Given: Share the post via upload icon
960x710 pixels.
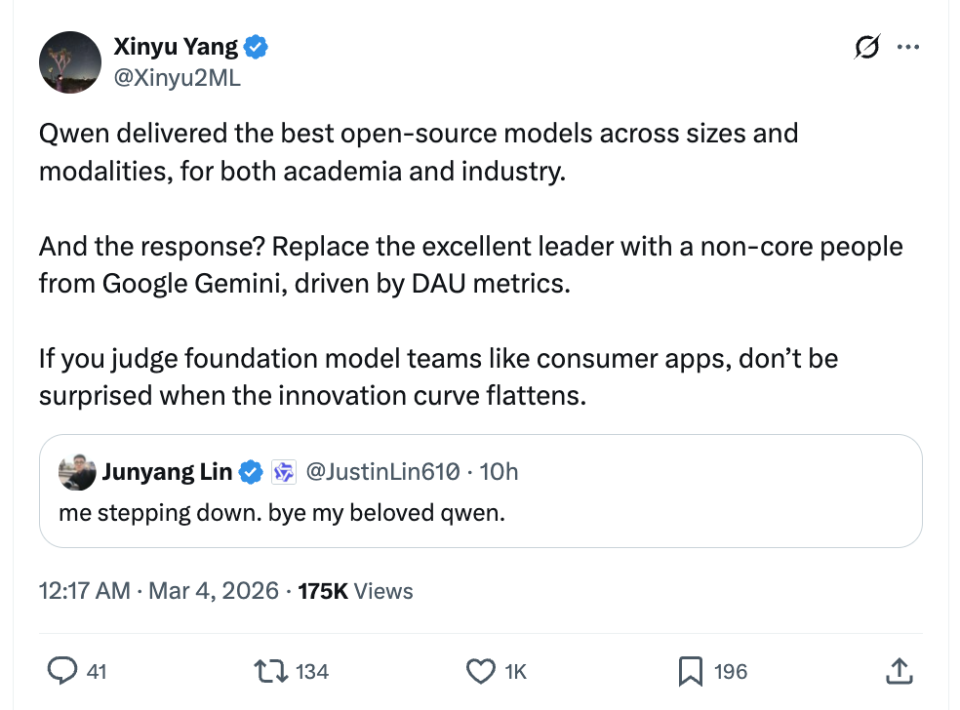Looking at the screenshot, I should point(899,671).
